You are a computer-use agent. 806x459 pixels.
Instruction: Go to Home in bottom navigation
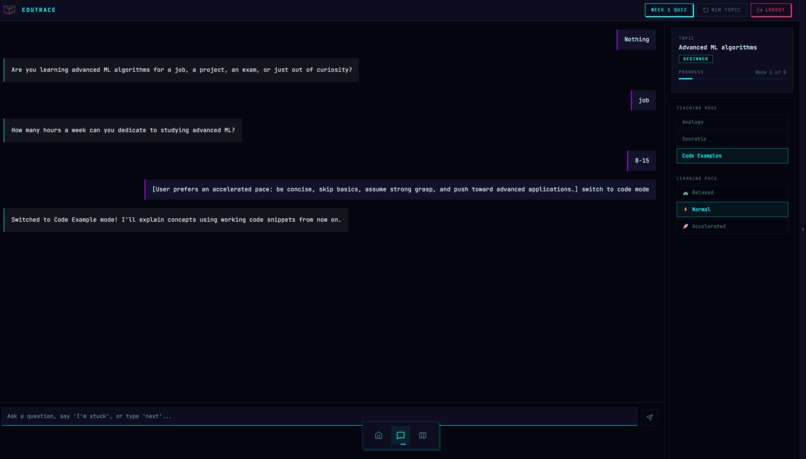point(378,435)
